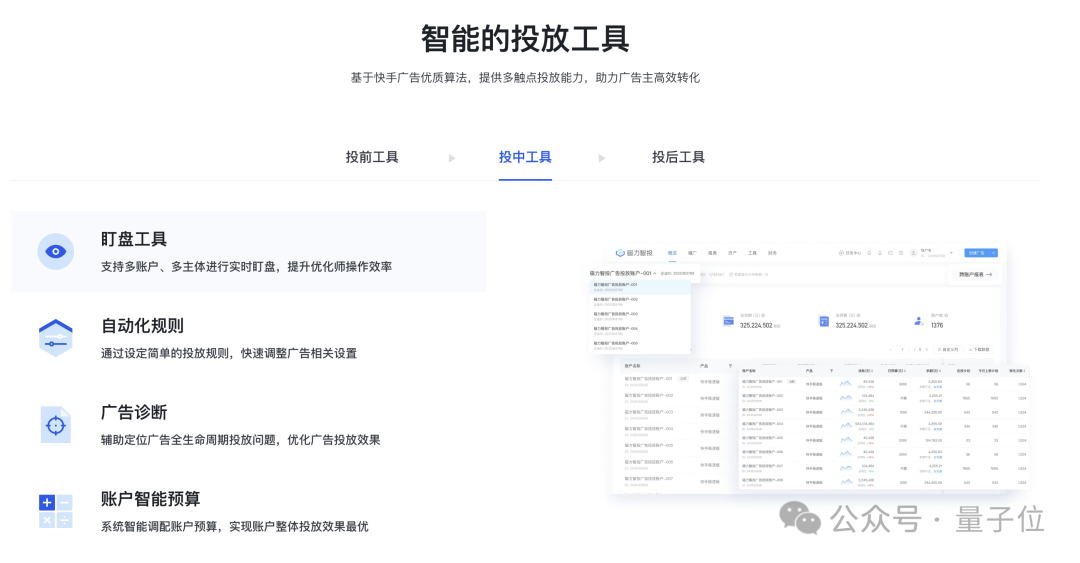Click the slider icon for 自动化规则
Image resolution: width=1080 pixels, height=563 pixels.
pyautogui.click(x=56, y=338)
